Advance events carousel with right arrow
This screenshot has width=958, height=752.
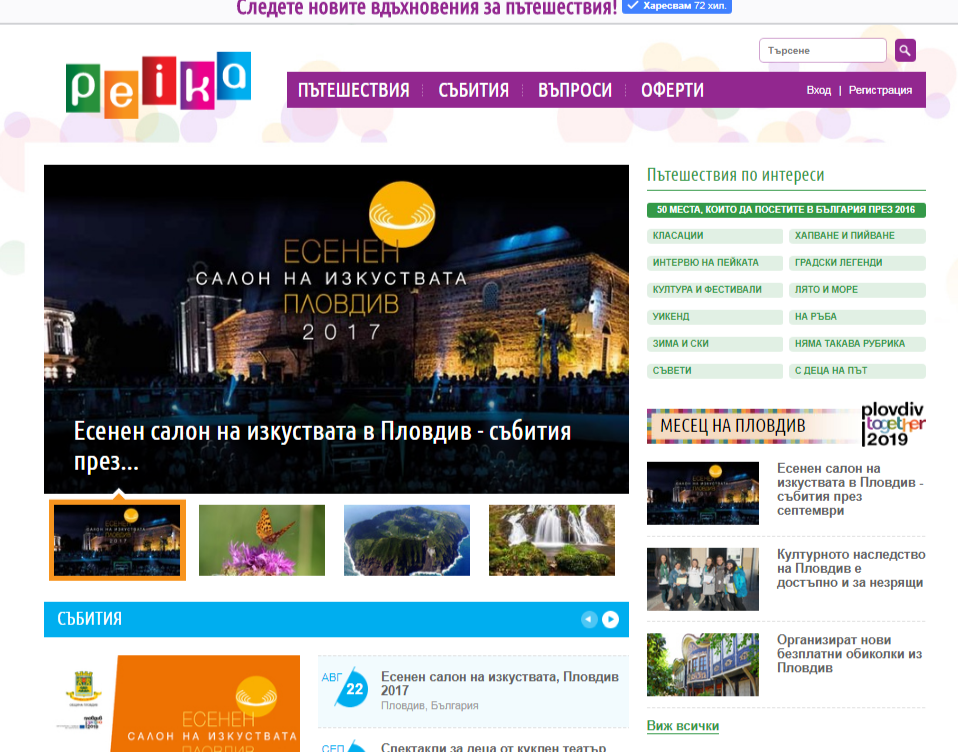(x=610, y=619)
